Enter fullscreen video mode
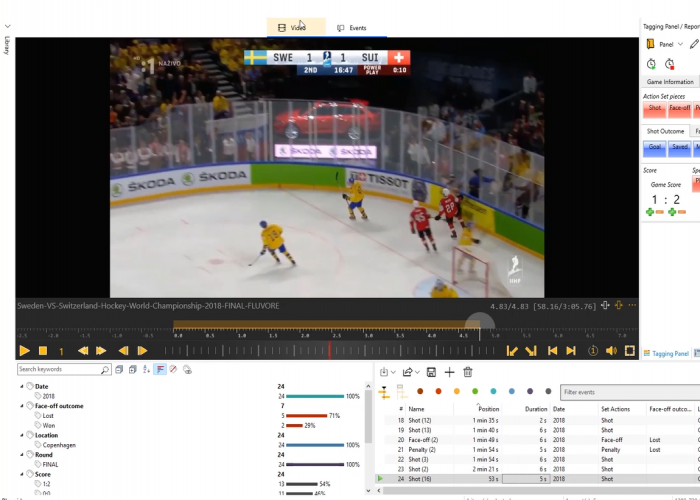 click(629, 351)
